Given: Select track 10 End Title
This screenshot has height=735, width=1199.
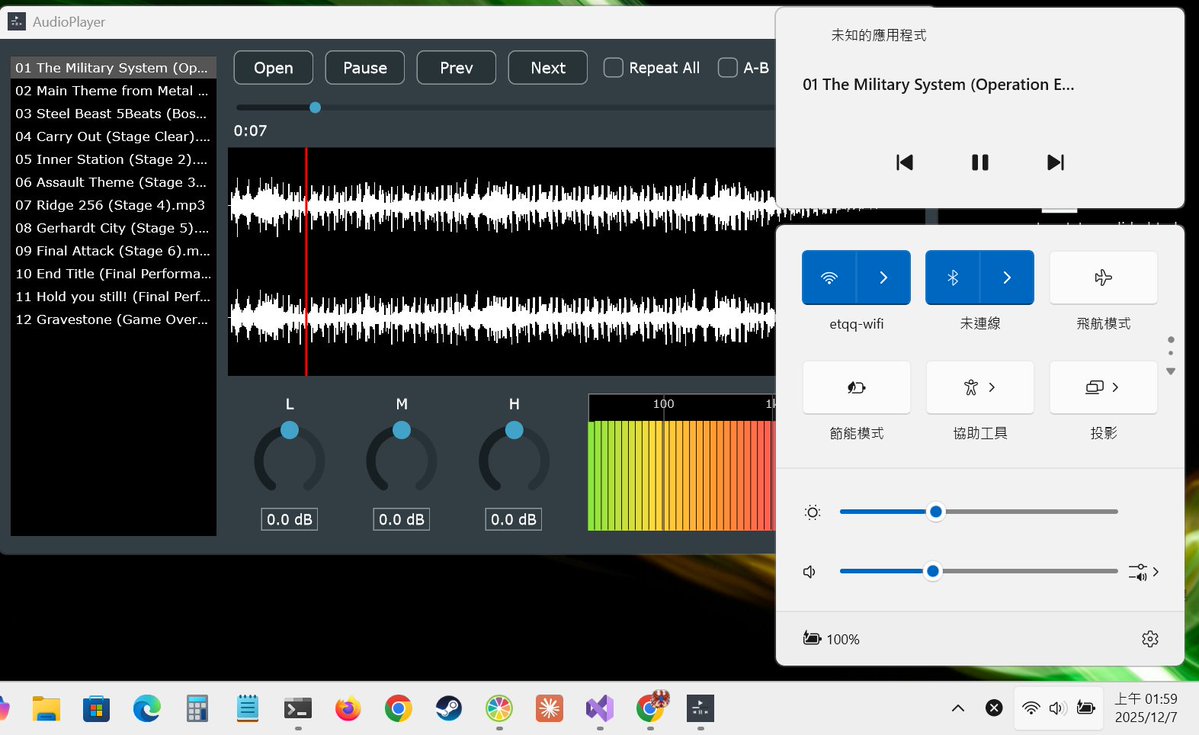Looking at the screenshot, I should [x=113, y=274].
